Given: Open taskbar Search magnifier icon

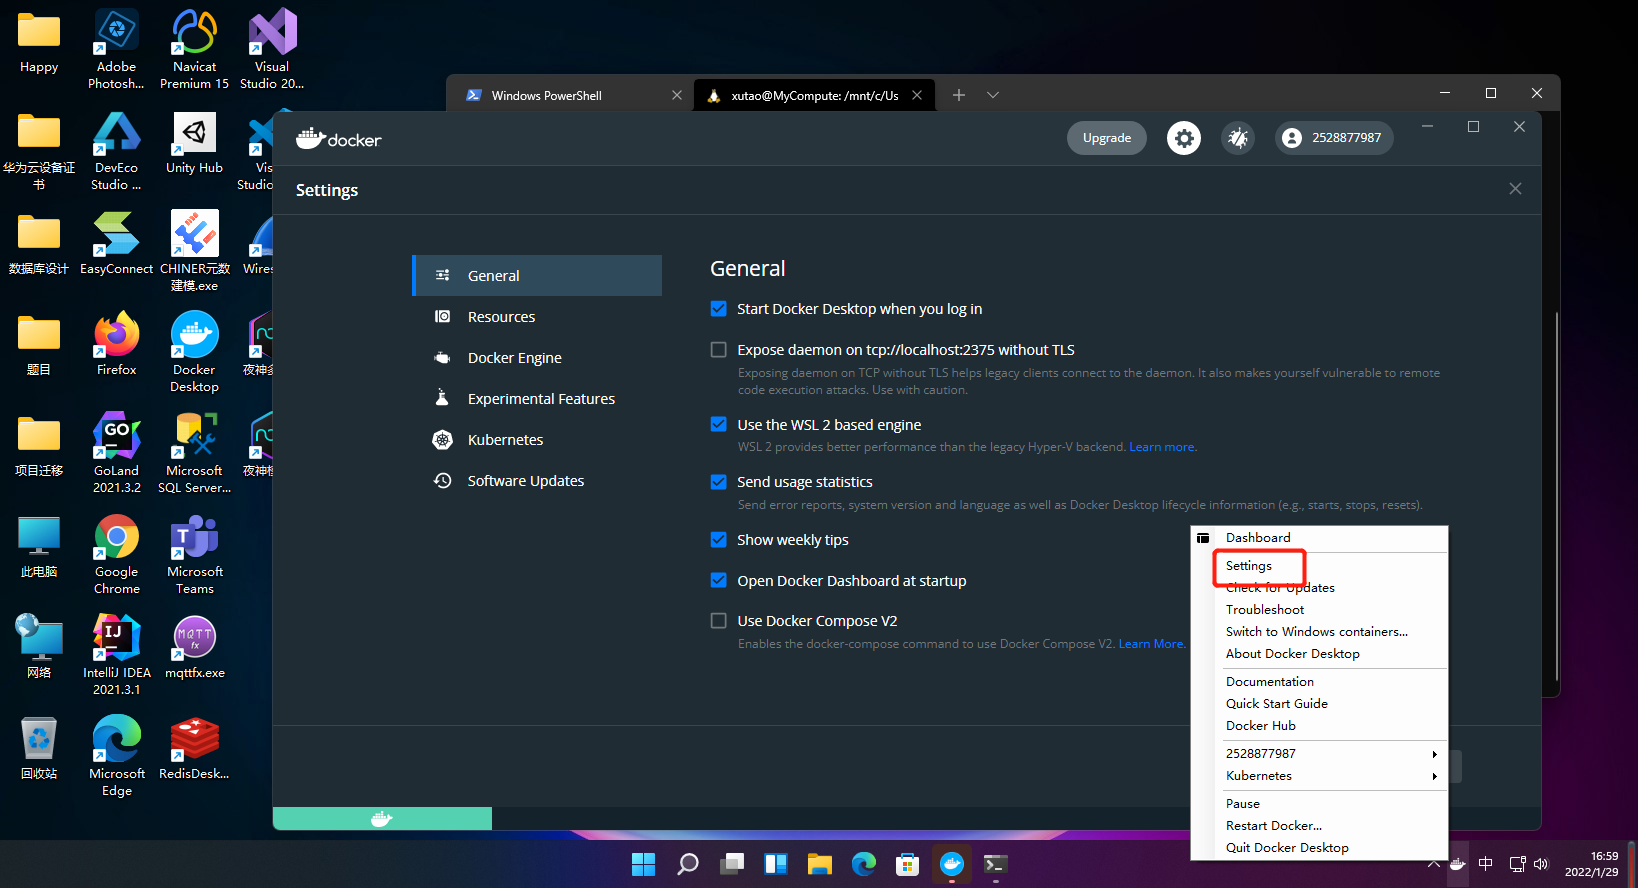Looking at the screenshot, I should coord(688,864).
